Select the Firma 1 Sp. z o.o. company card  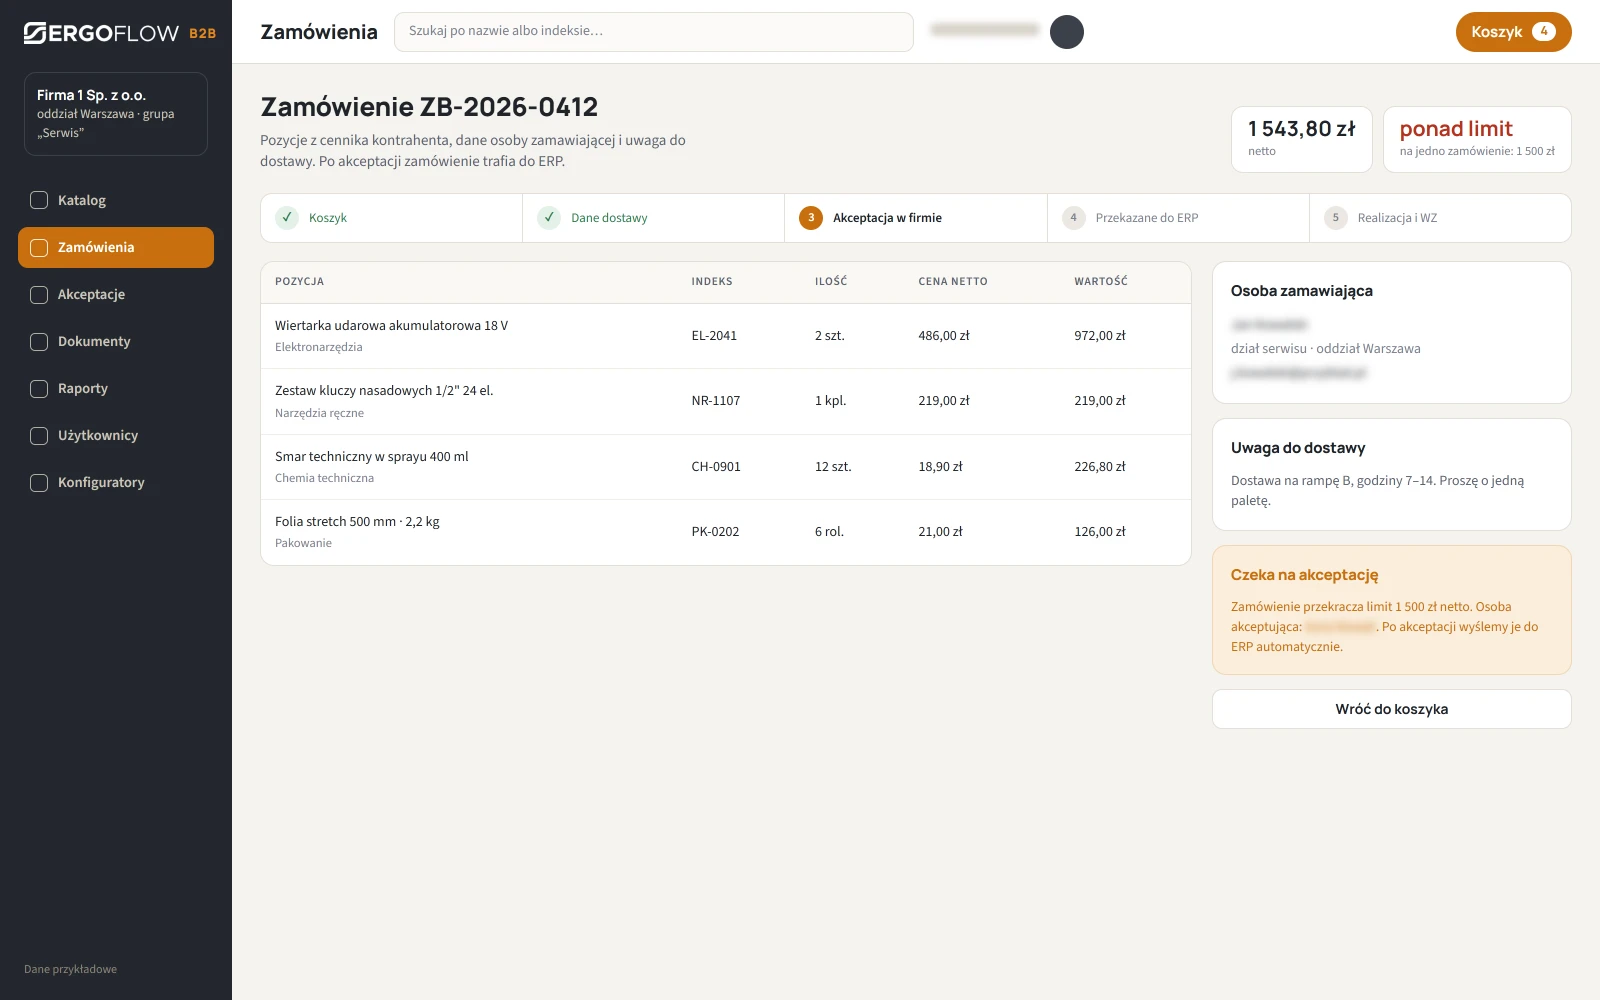pyautogui.click(x=116, y=114)
